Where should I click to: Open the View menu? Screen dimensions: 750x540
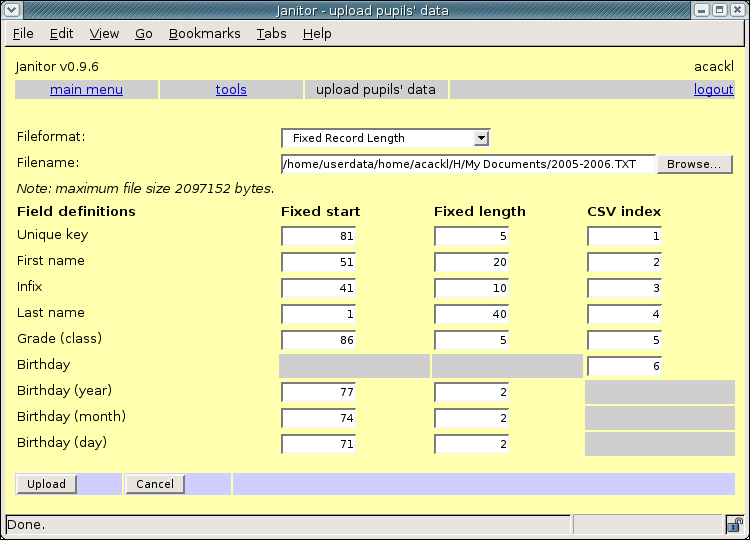(104, 33)
